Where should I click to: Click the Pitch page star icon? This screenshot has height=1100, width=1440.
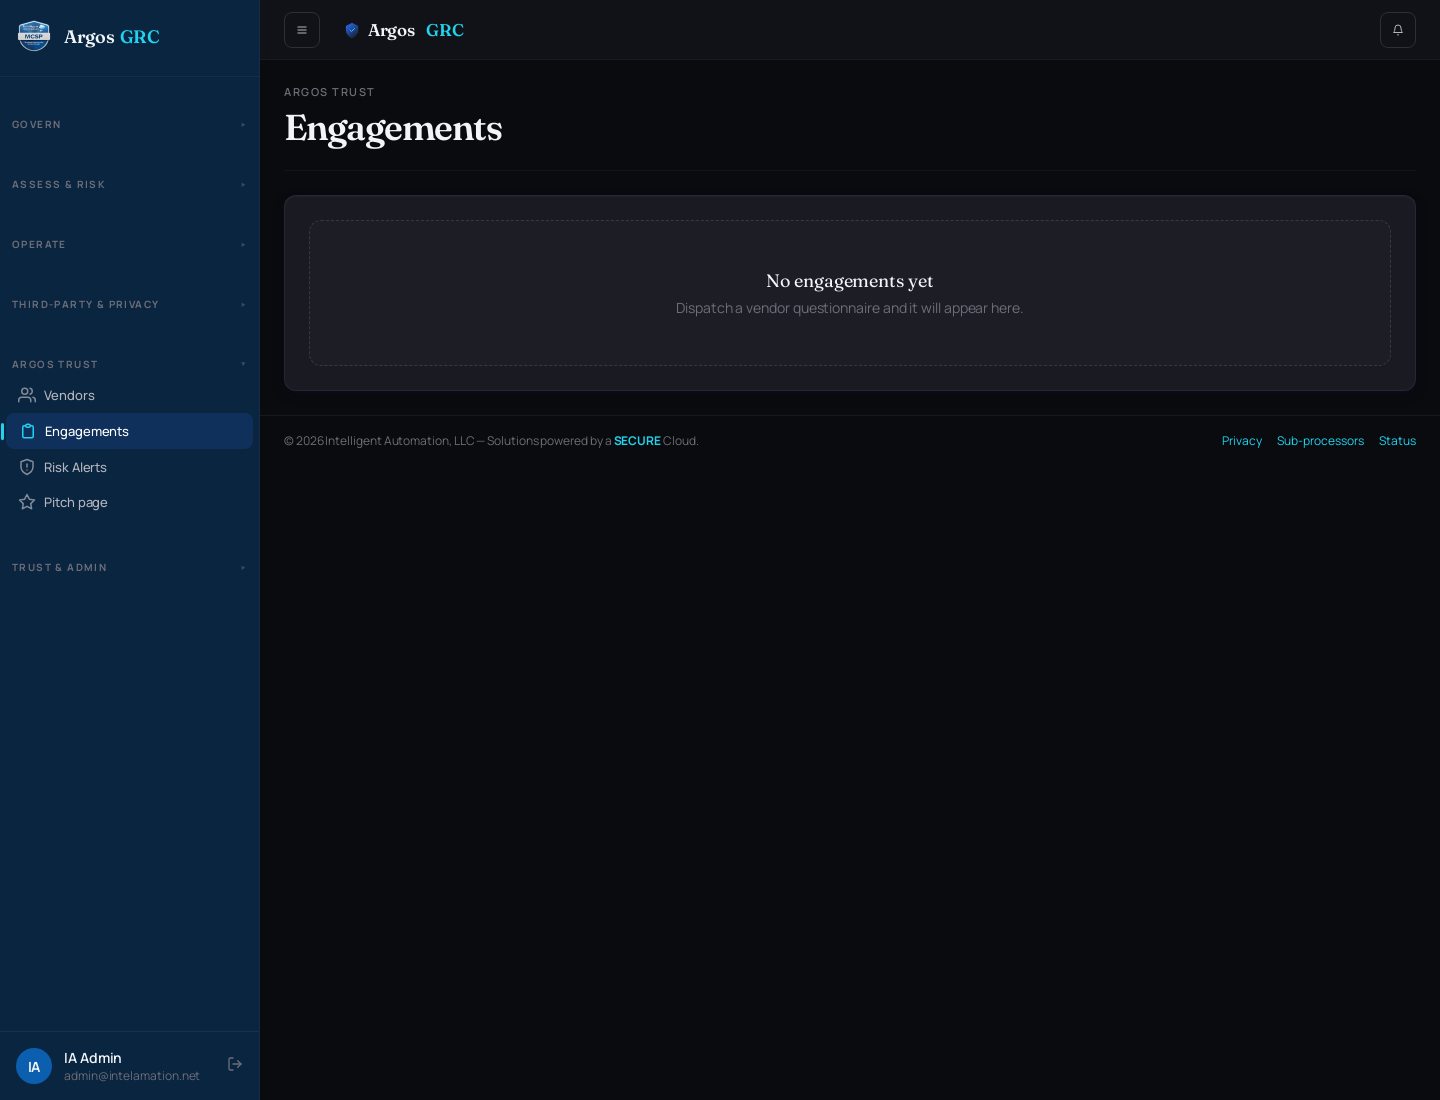pos(27,502)
